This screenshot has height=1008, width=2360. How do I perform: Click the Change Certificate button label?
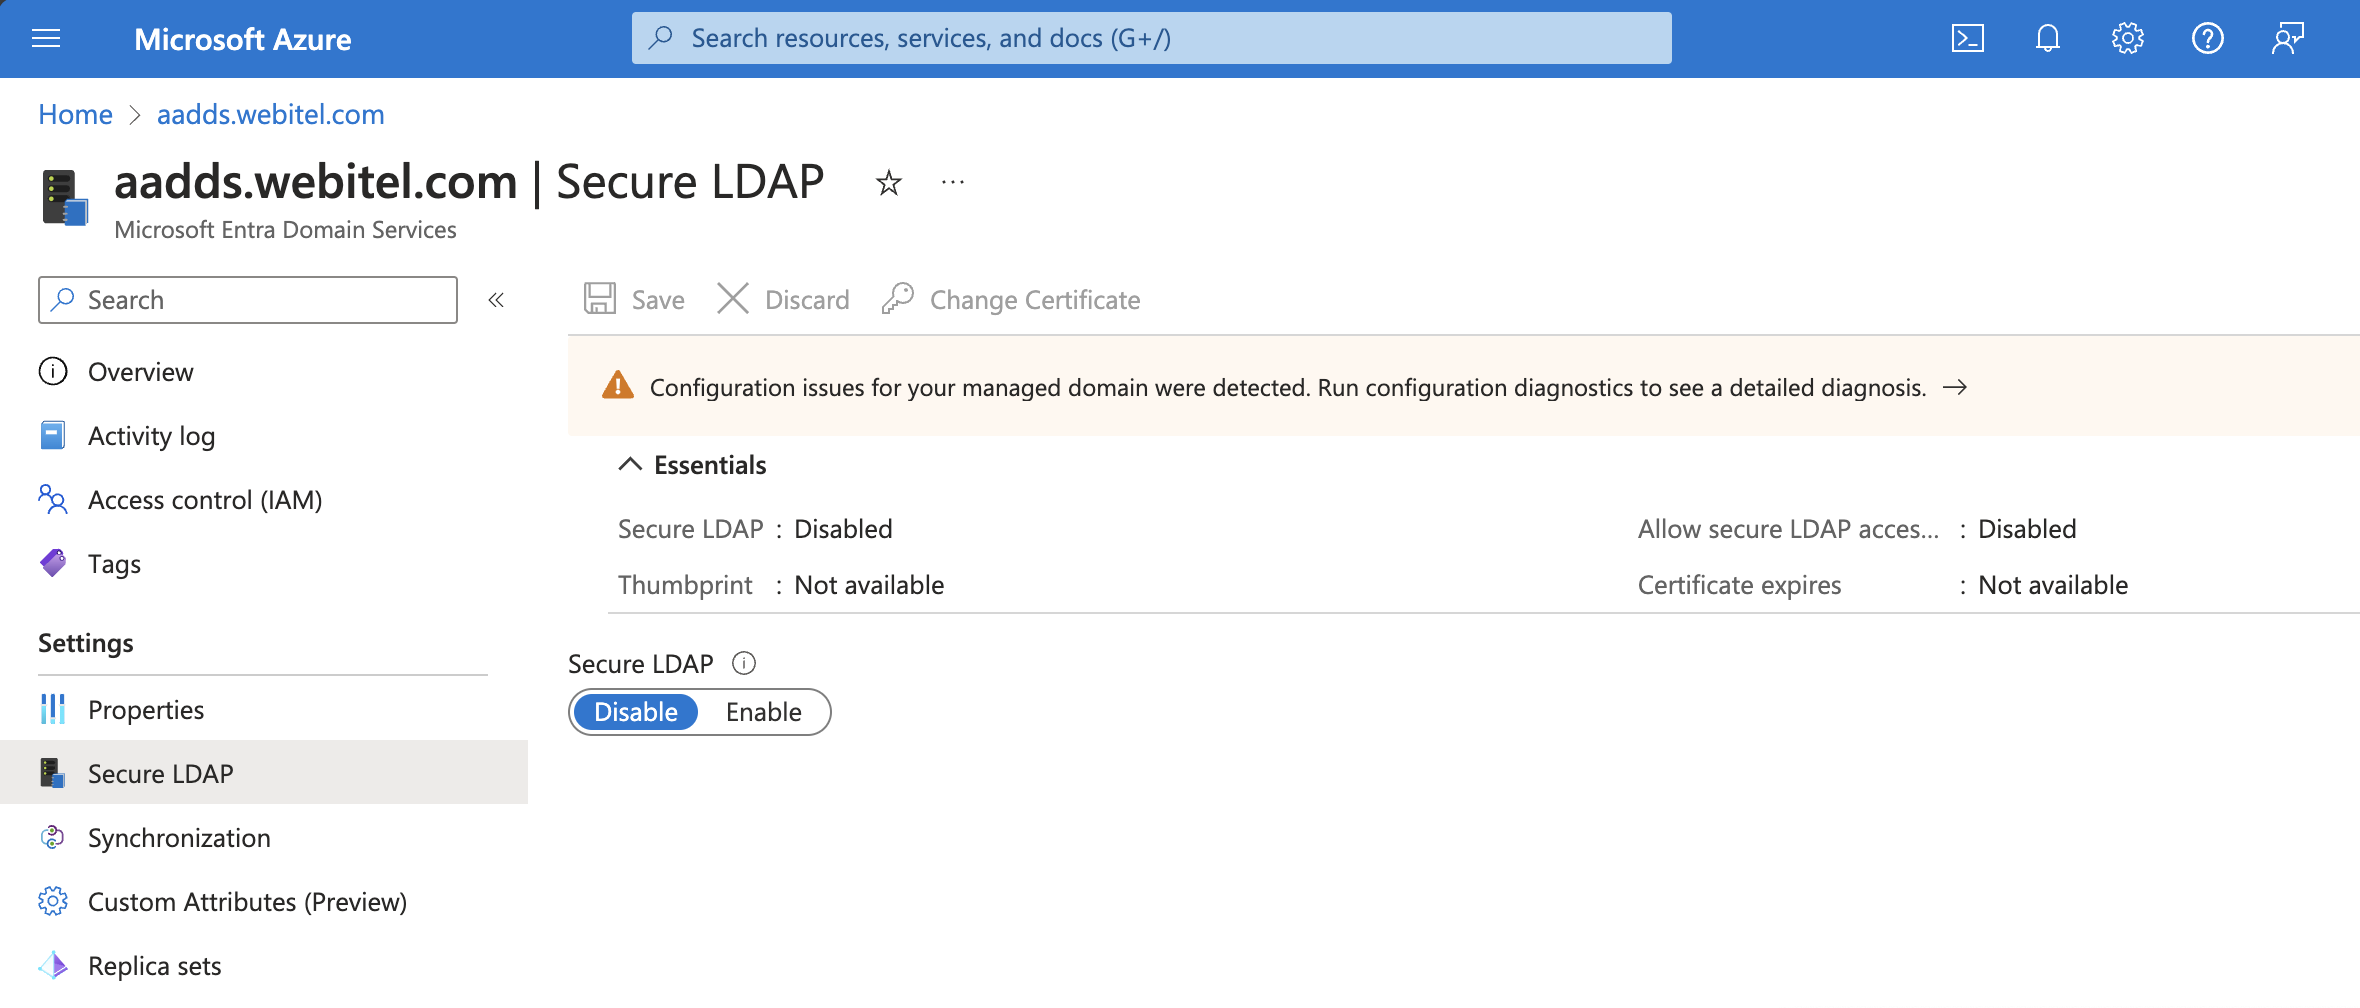(1035, 300)
